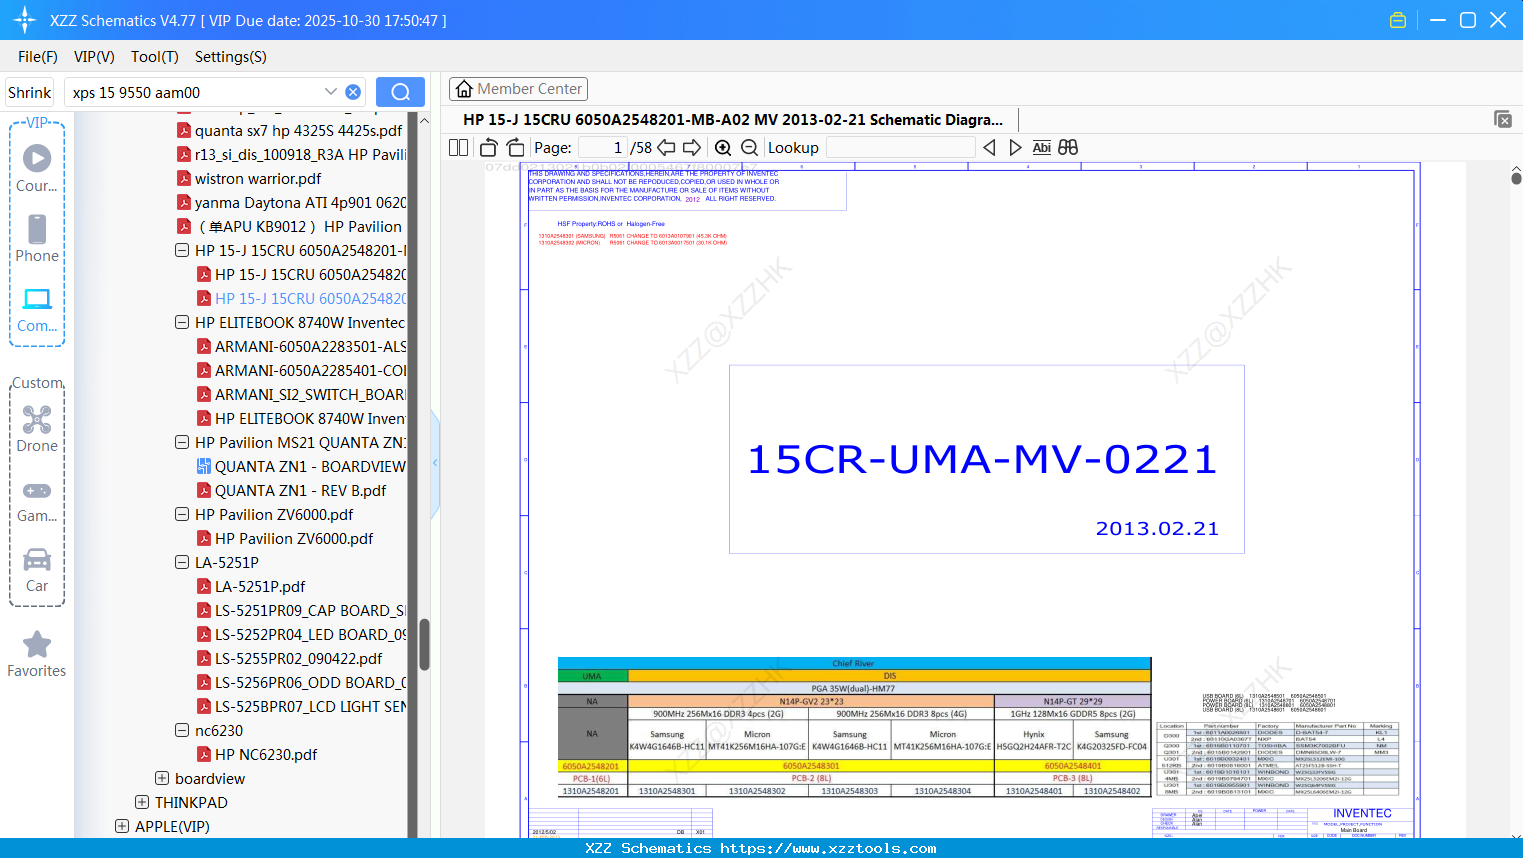Viewport: 1523px width, 858px height.
Task: Click the page number field
Action: click(602, 147)
